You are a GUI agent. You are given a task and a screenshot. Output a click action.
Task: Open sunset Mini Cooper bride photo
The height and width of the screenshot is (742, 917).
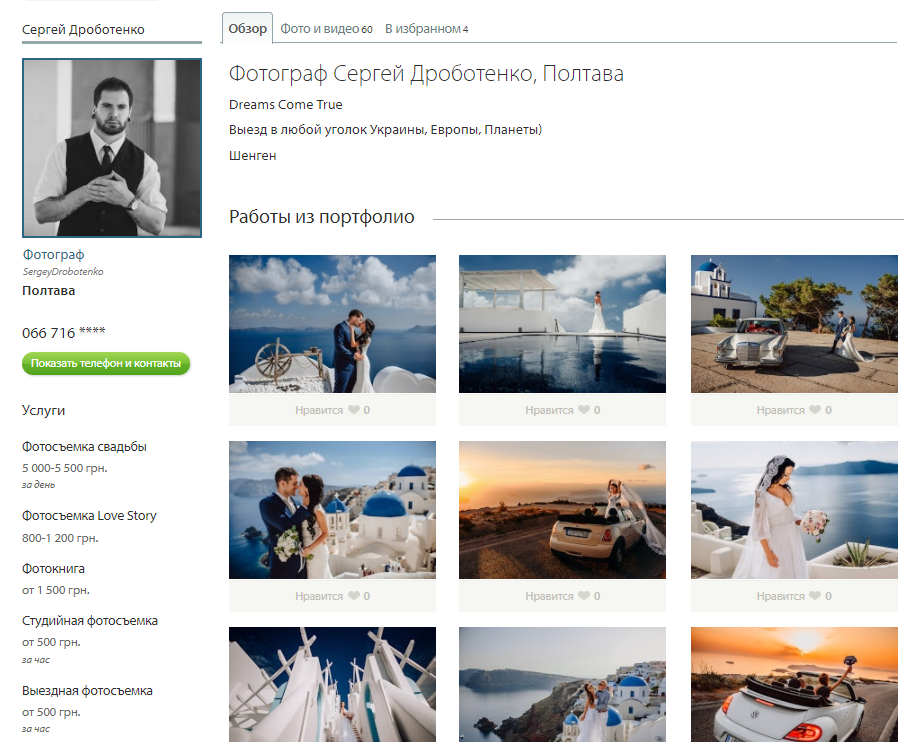562,510
